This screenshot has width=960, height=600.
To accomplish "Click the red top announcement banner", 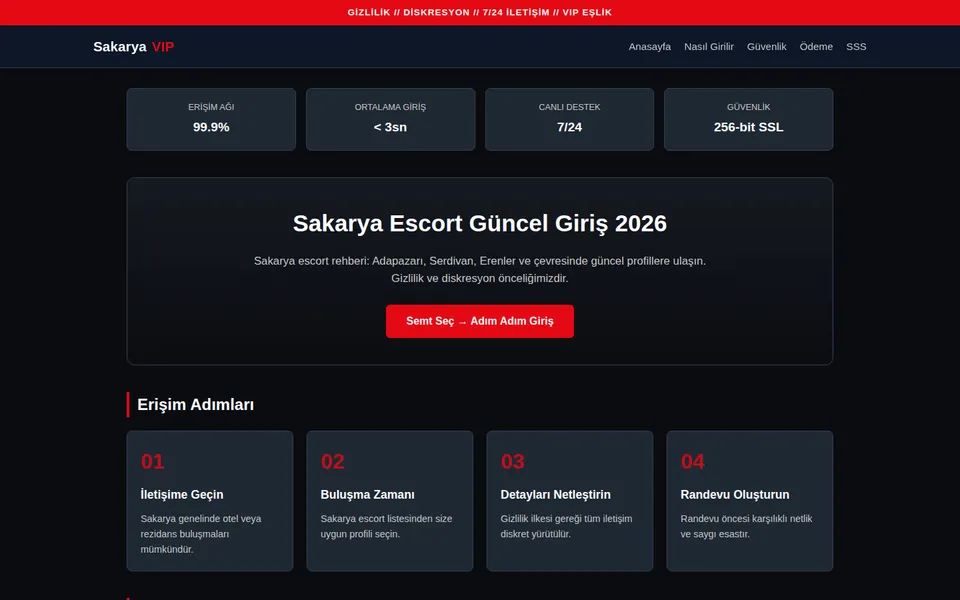I will point(480,12).
